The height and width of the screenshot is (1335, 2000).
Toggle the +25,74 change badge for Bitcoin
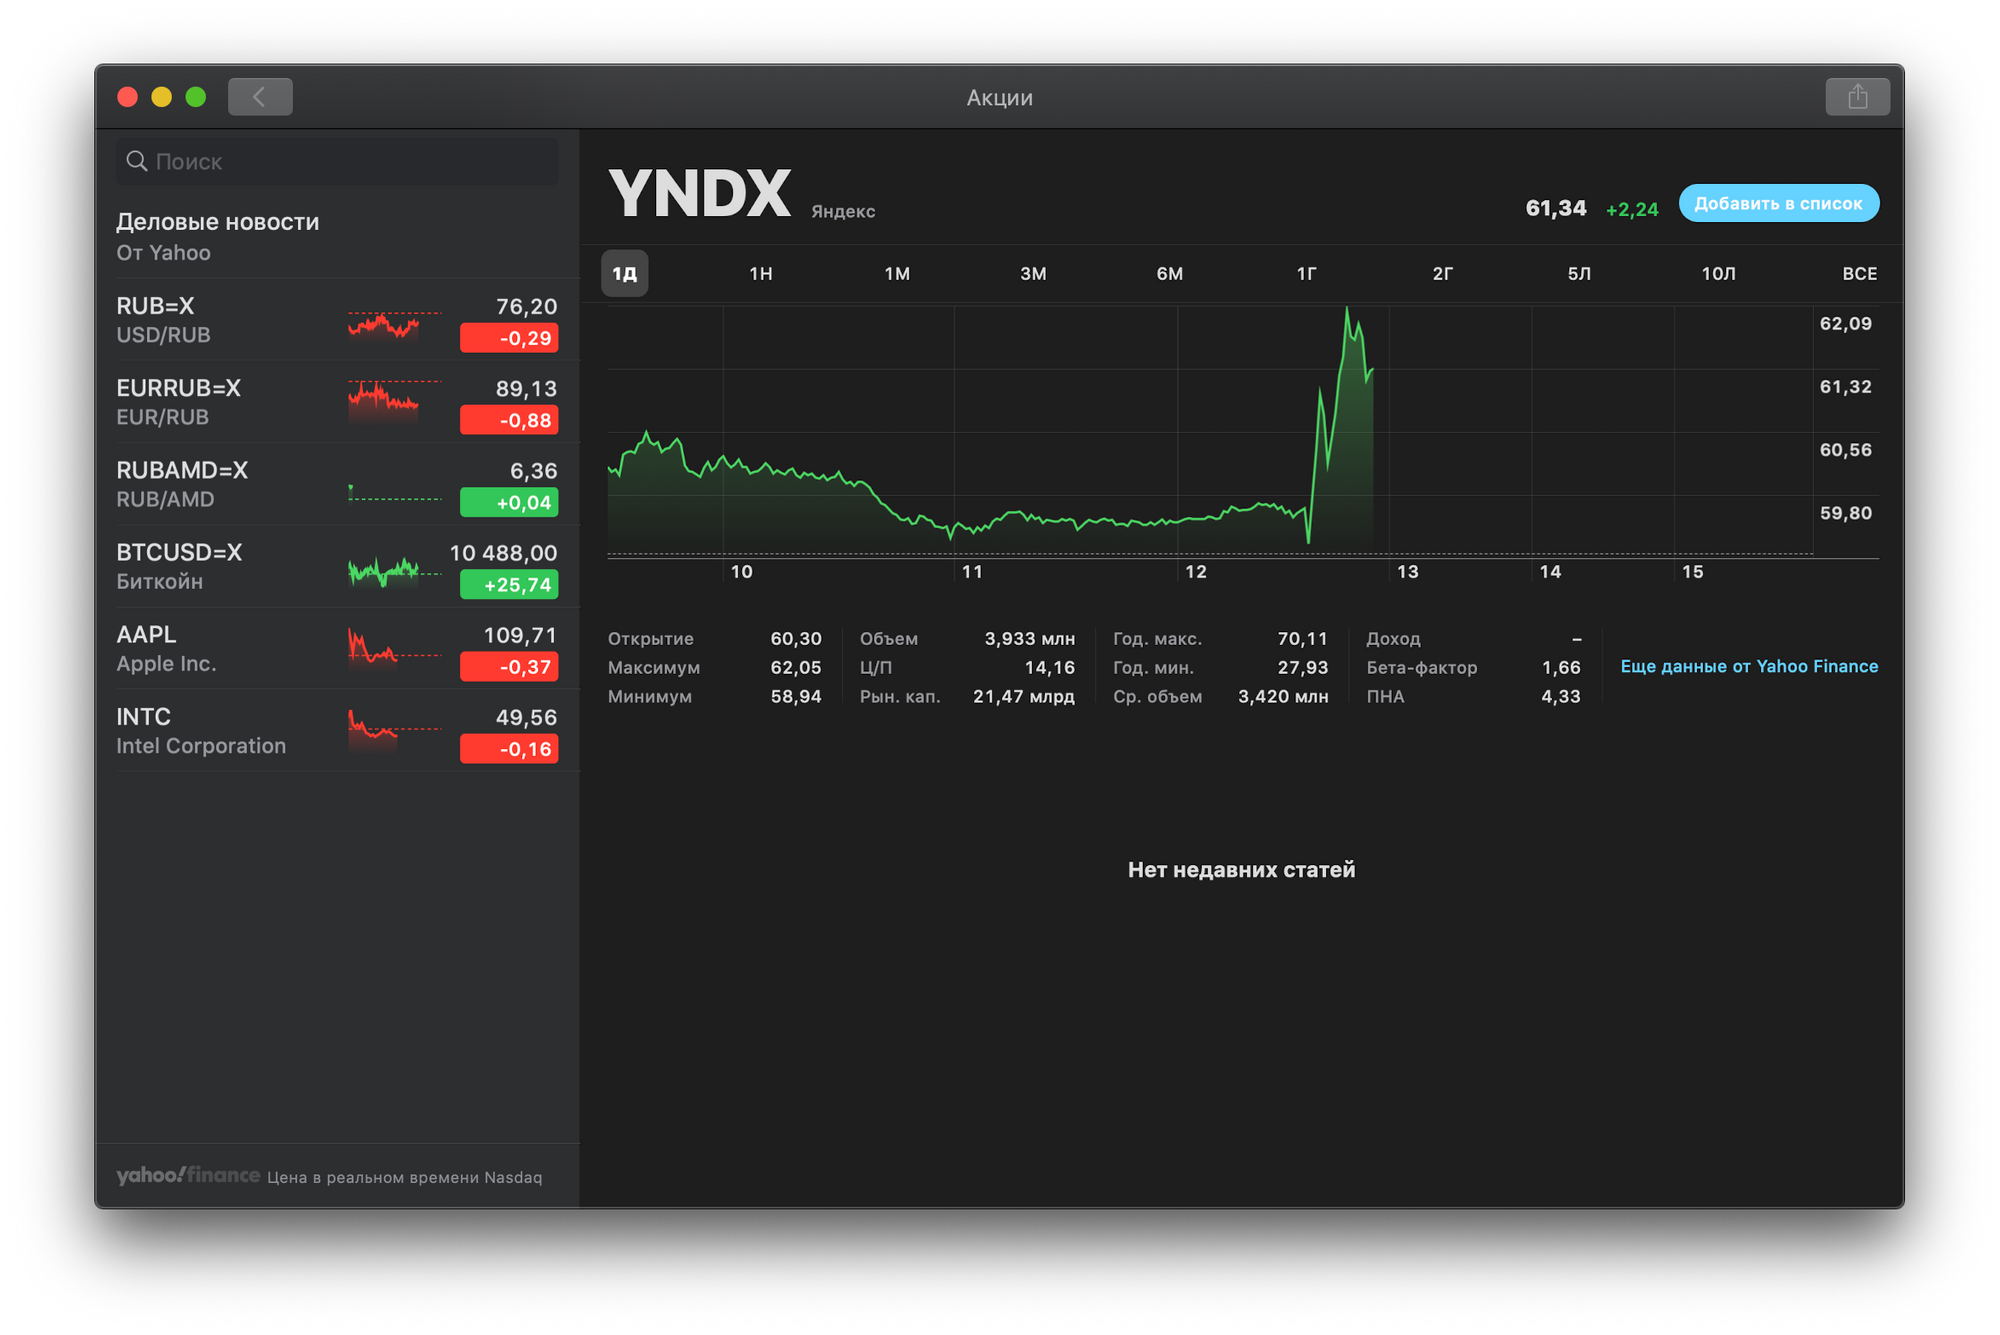click(x=509, y=584)
